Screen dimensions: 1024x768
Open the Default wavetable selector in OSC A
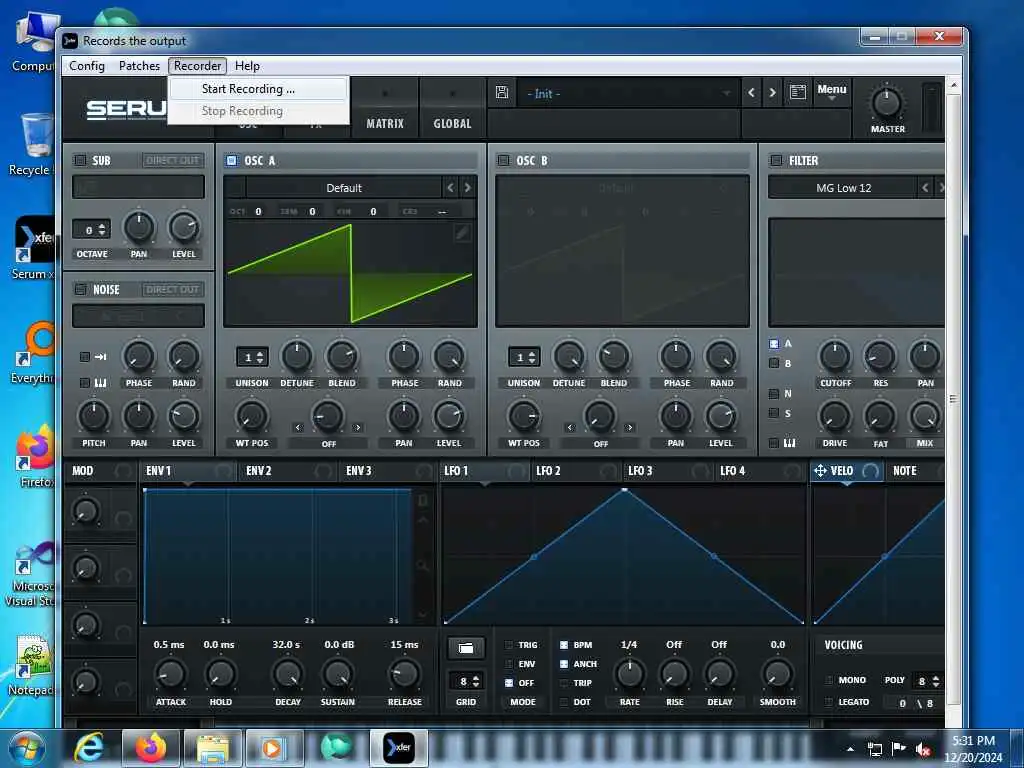[344, 188]
